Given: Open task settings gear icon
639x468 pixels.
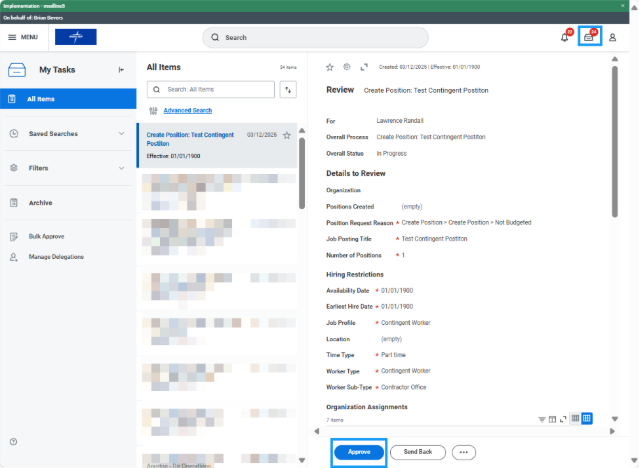Looking at the screenshot, I should pyautogui.click(x=347, y=67).
